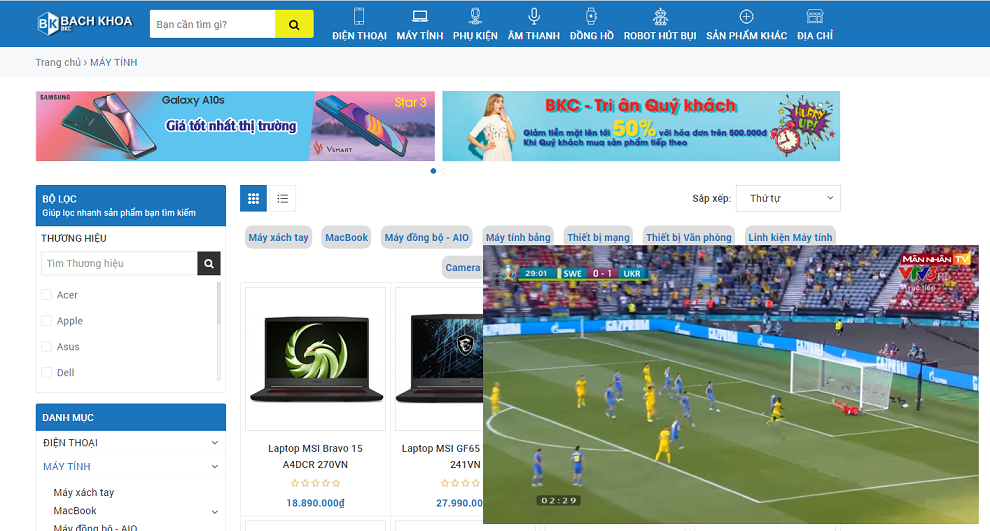Select the MacBook filter tag
This screenshot has height=531, width=990.
tap(346, 237)
